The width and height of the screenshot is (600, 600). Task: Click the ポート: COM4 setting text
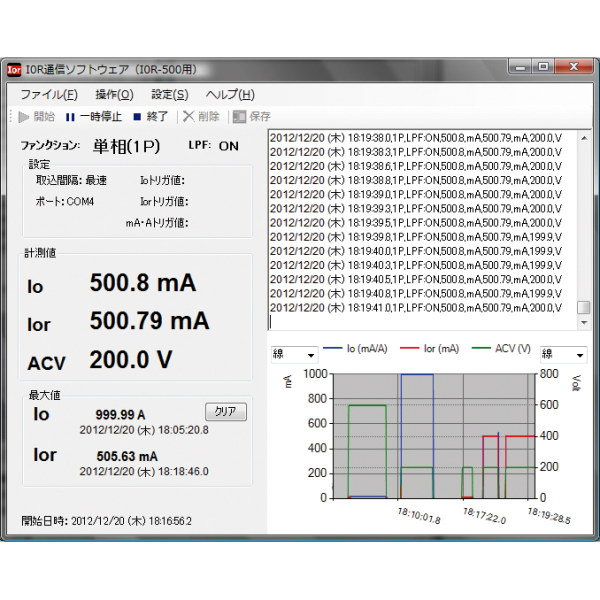(x=65, y=202)
